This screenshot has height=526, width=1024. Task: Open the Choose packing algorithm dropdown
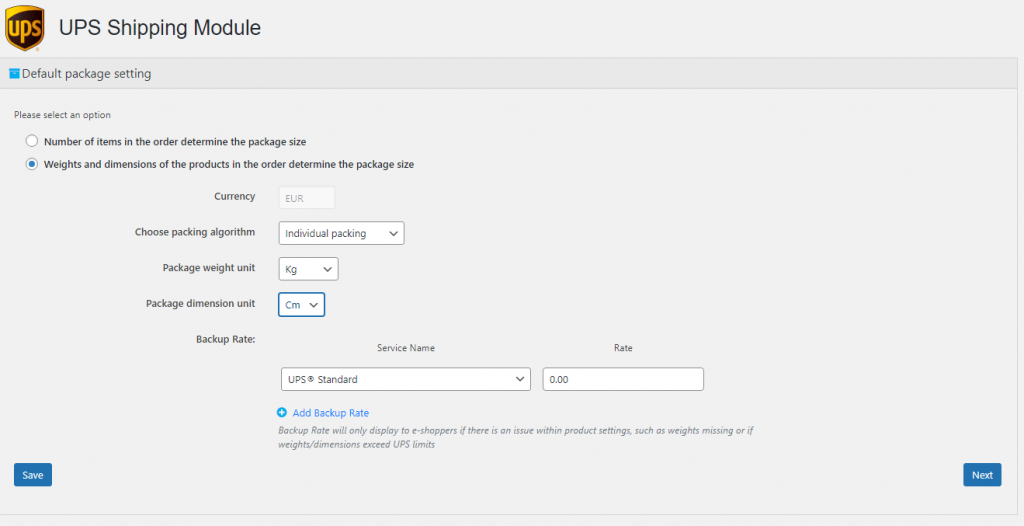pos(342,233)
